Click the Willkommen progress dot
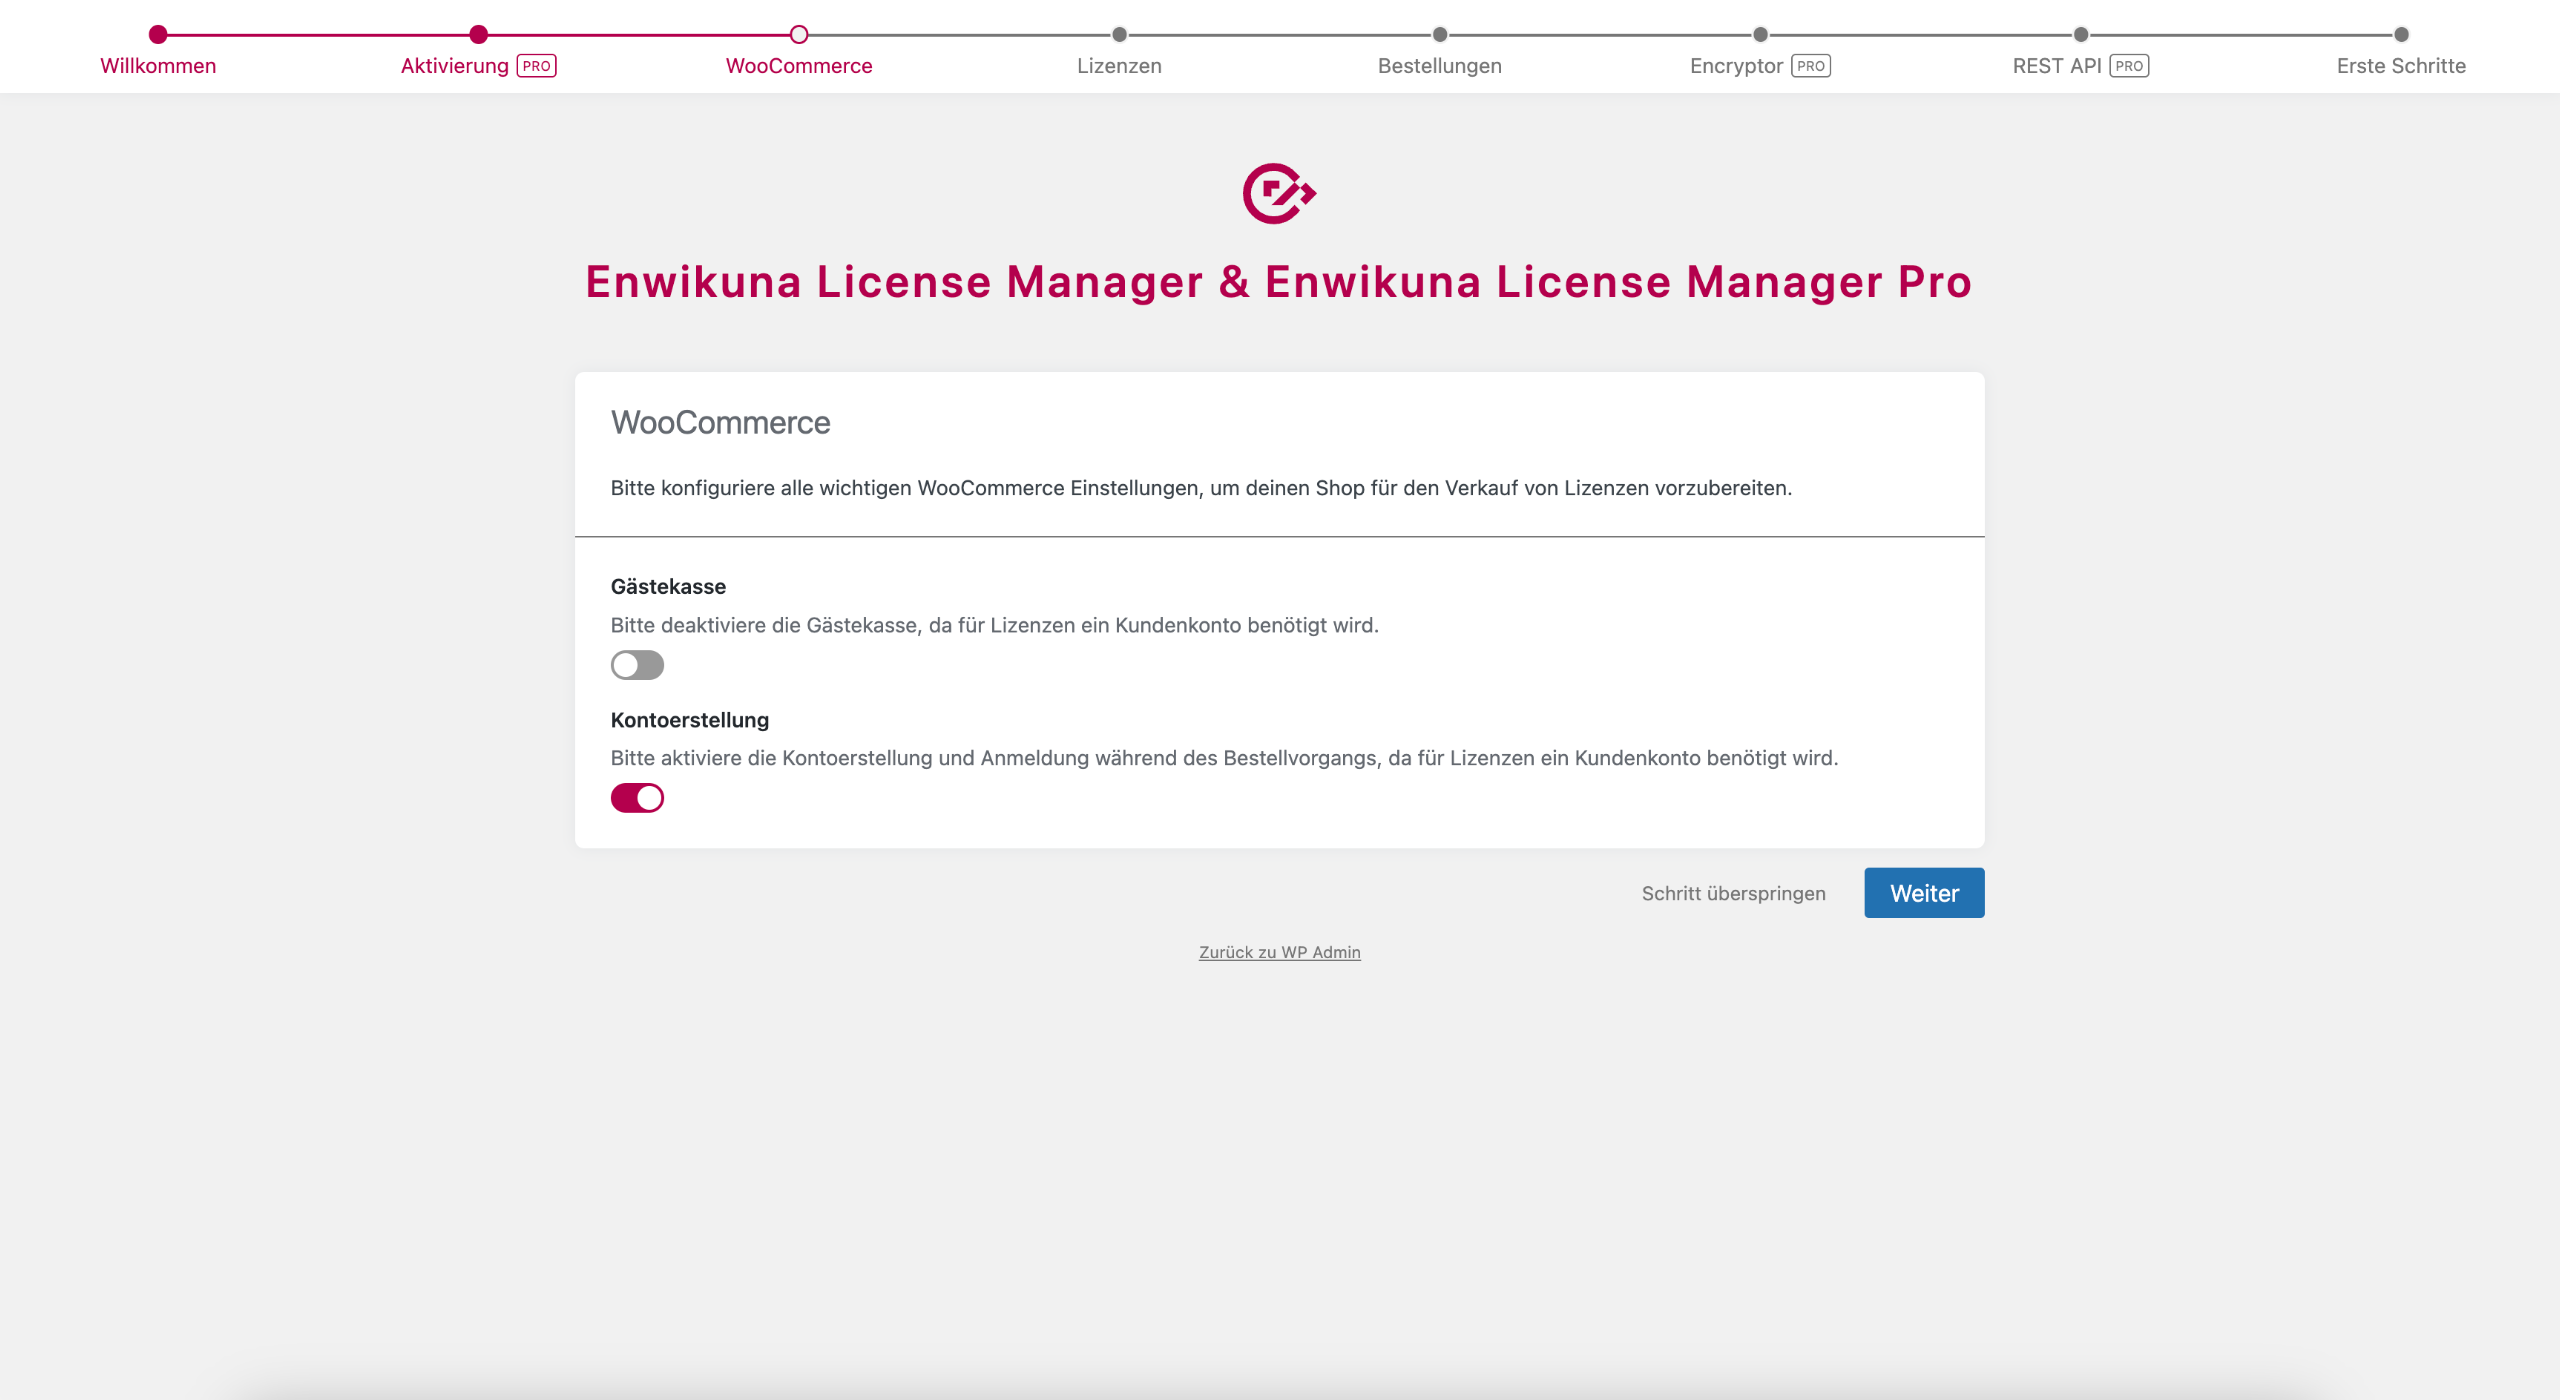The image size is (2560, 1400). coord(158,35)
